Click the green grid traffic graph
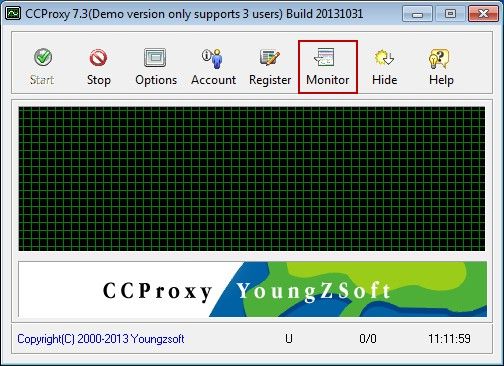 pos(252,179)
